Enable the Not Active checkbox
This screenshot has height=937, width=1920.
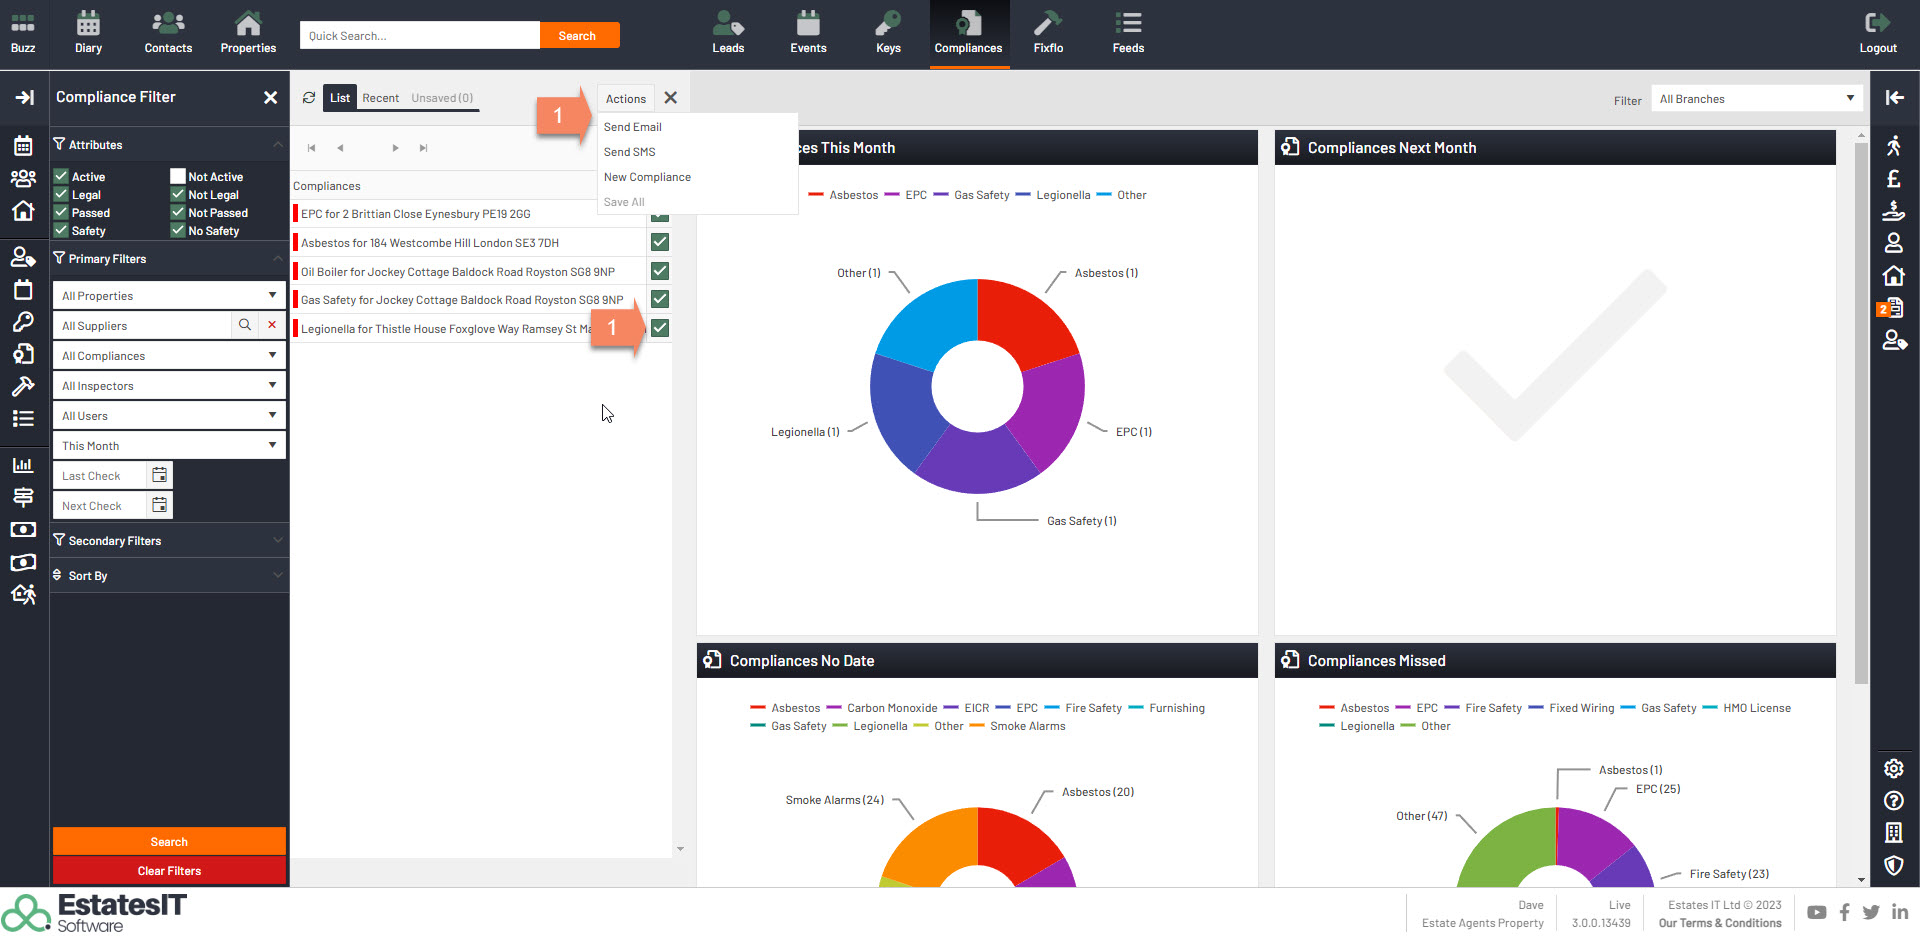pyautogui.click(x=178, y=177)
